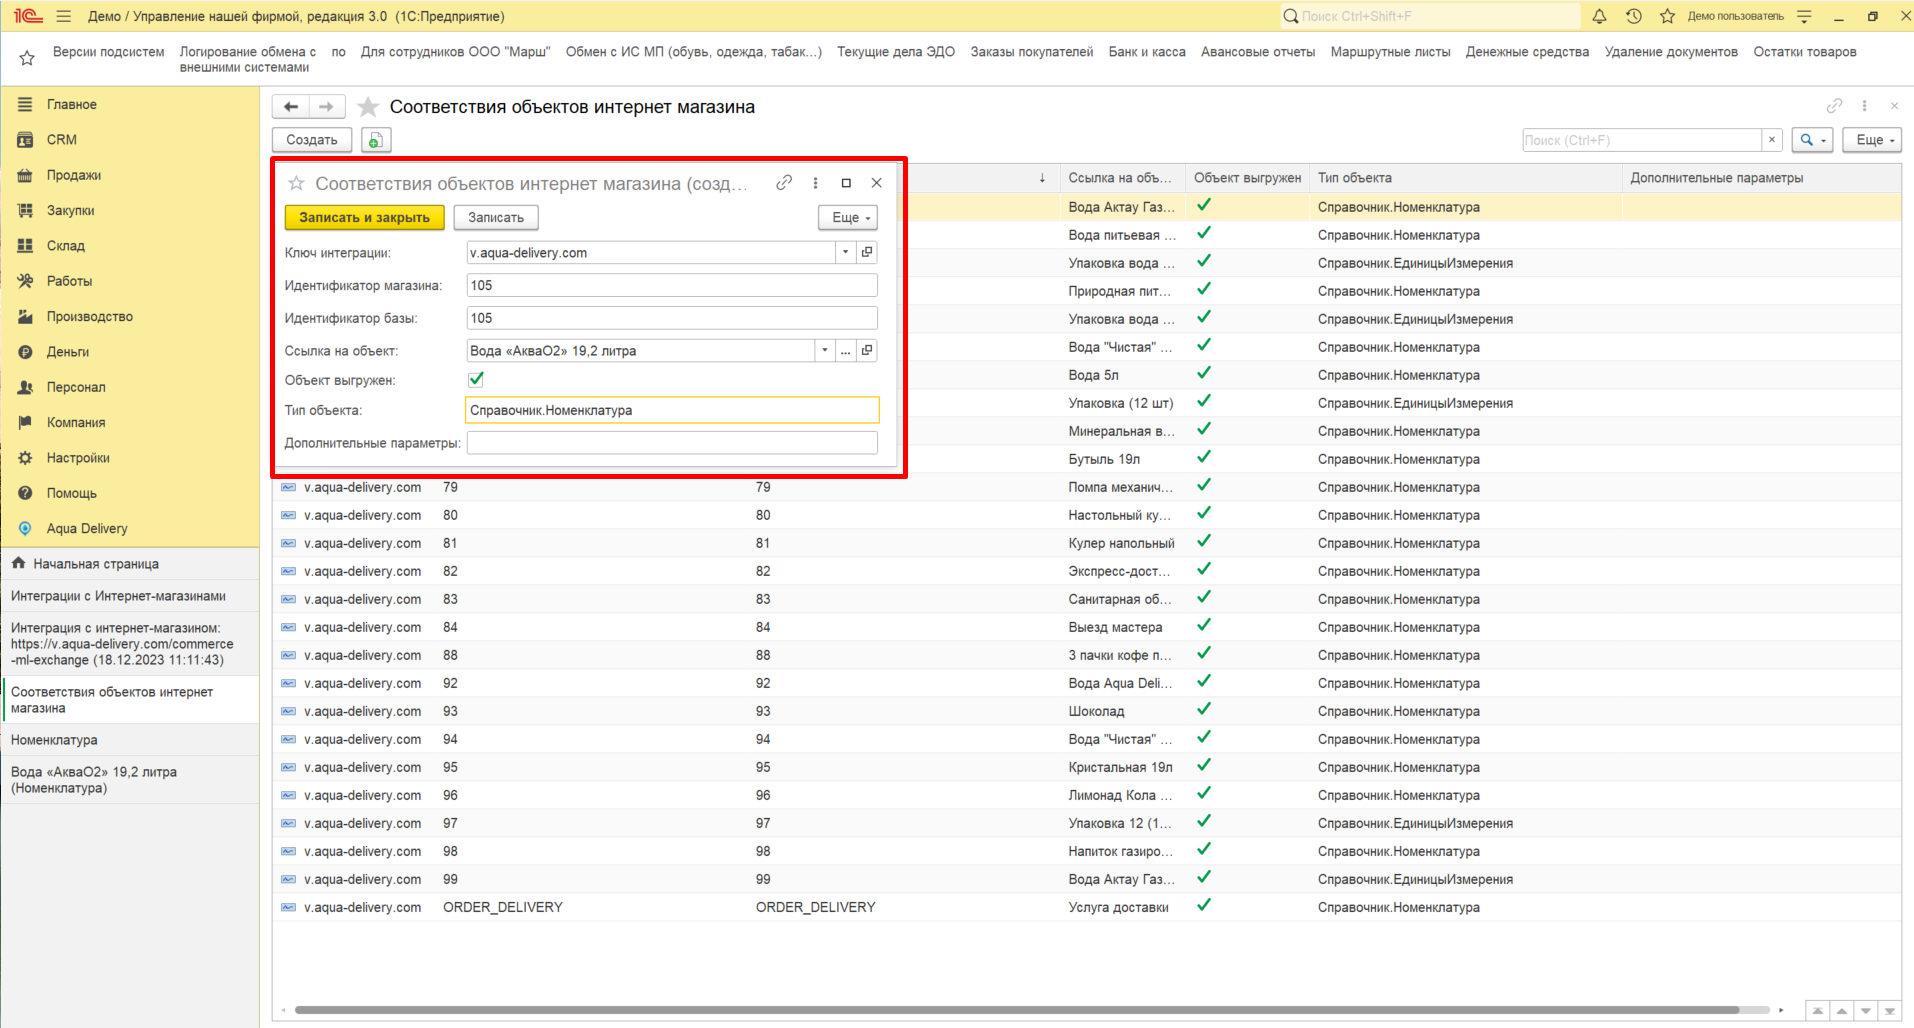
Task: Open the hamburger functions menu
Action: [64, 16]
